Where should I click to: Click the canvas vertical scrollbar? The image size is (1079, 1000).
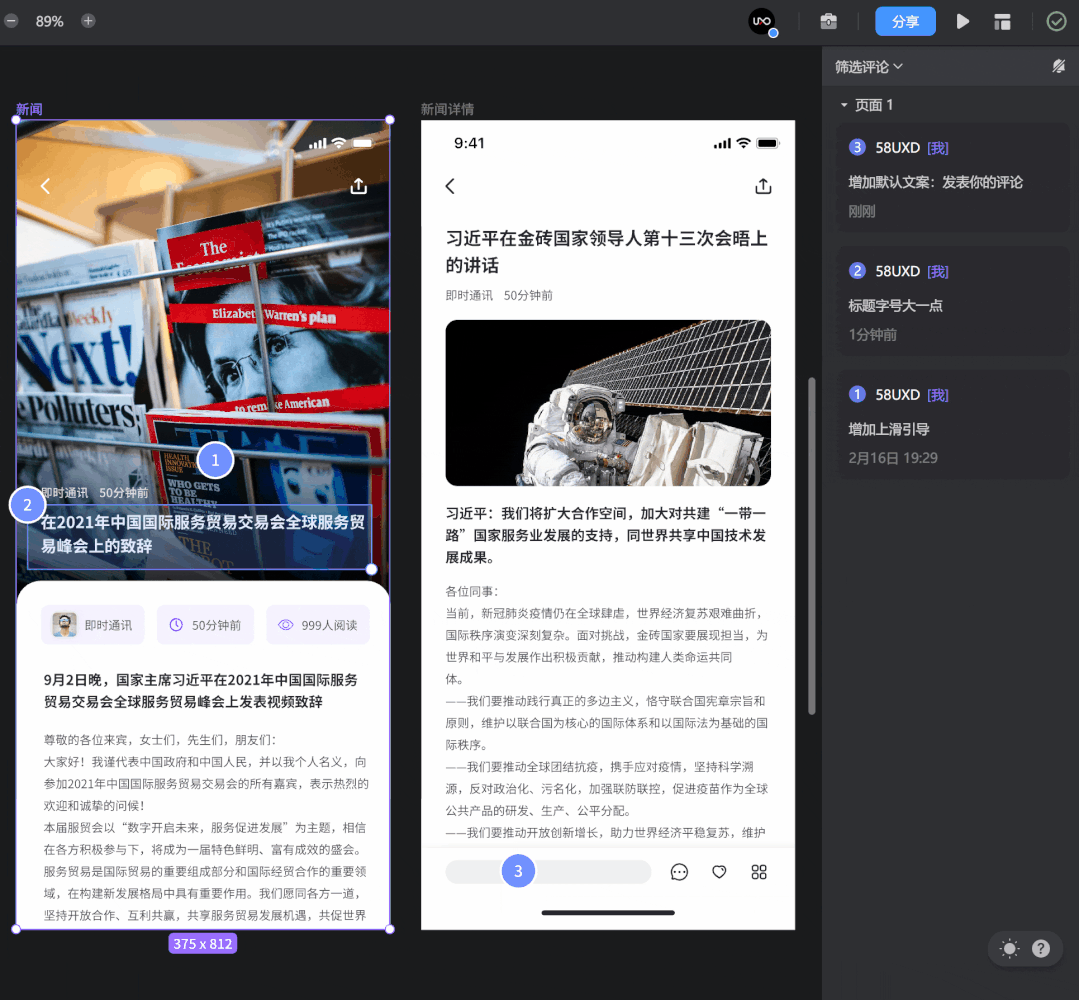pyautogui.click(x=812, y=546)
